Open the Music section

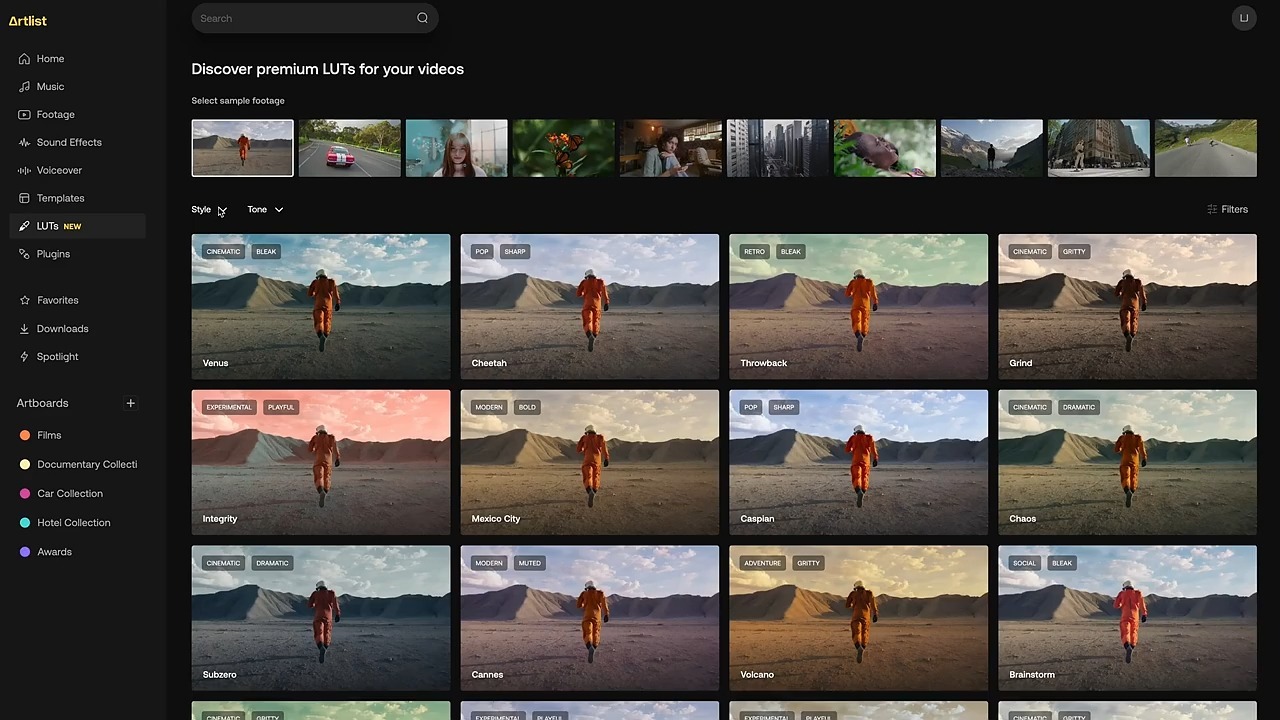[x=50, y=87]
